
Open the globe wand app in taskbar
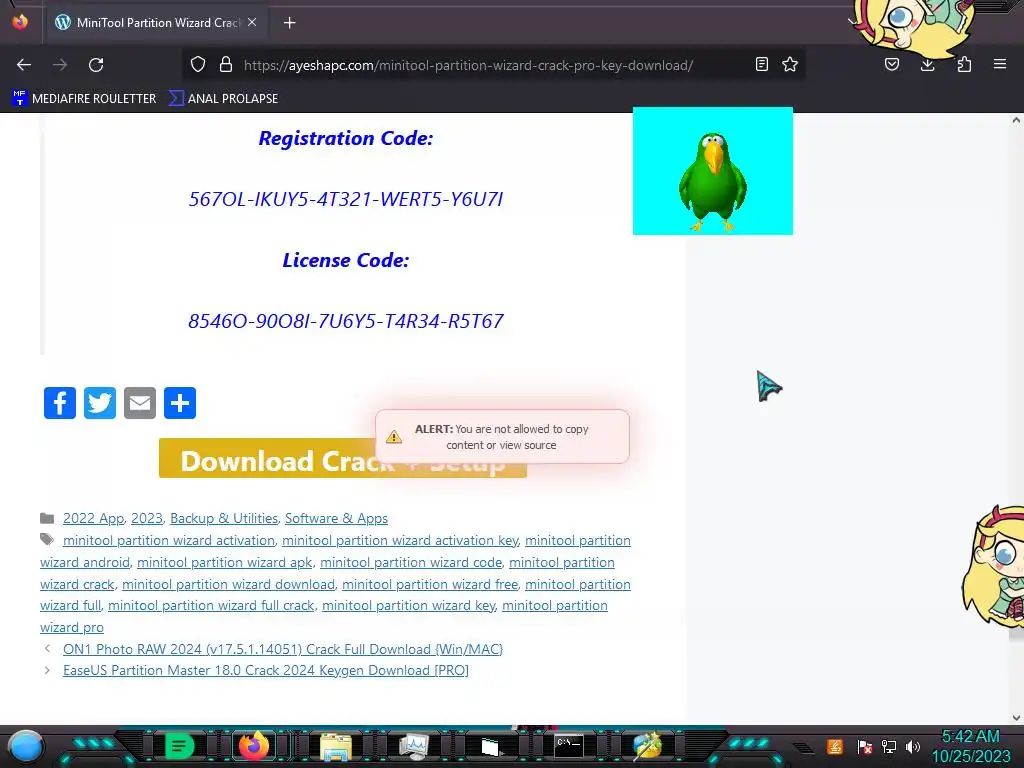click(647, 746)
